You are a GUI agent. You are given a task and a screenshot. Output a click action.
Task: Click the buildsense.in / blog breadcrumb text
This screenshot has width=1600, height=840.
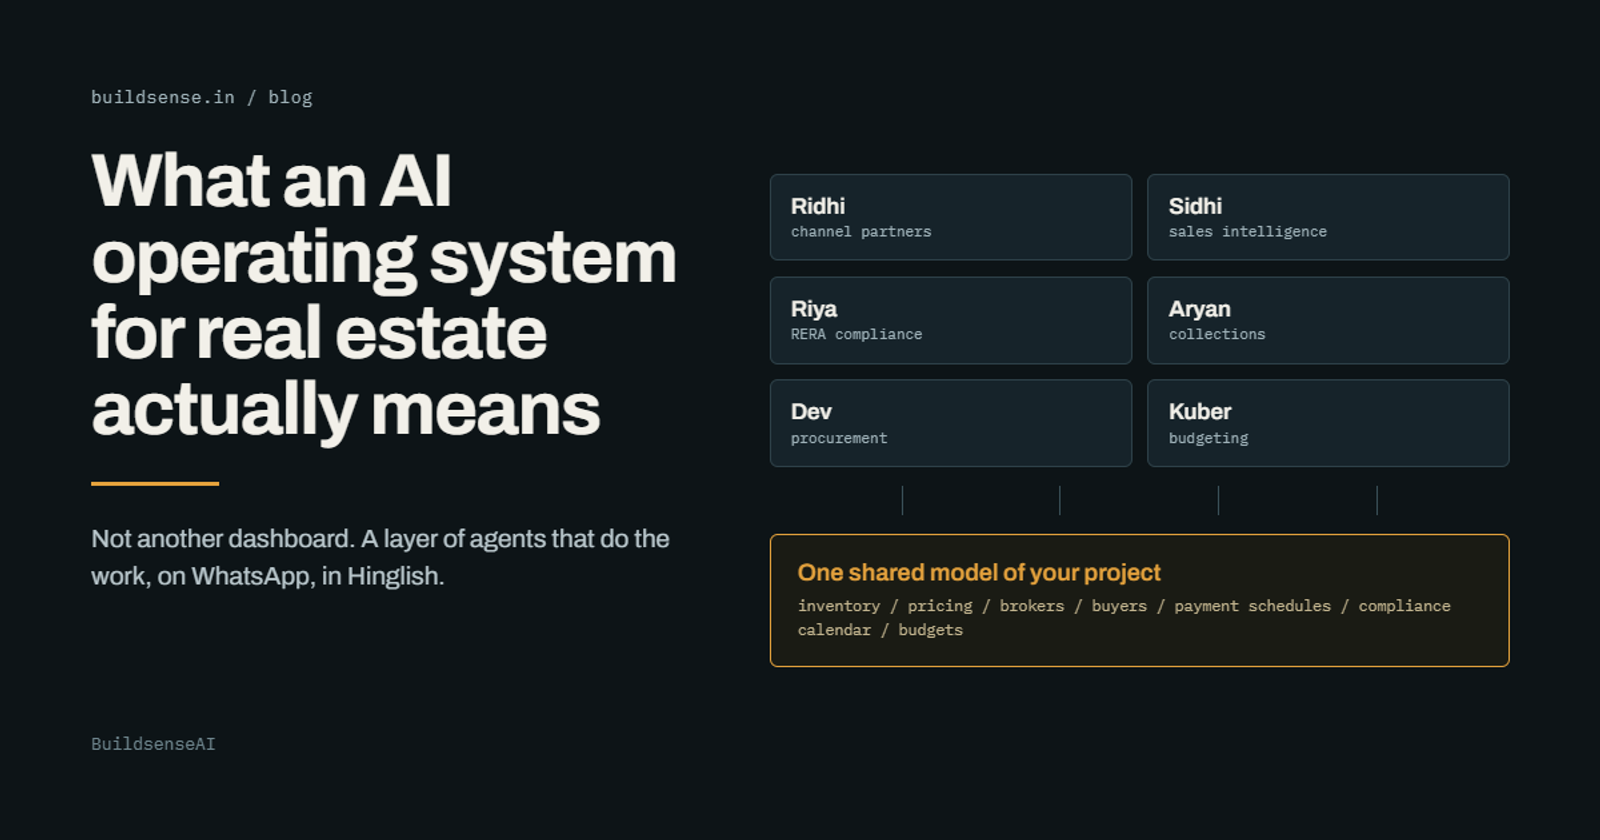coord(201,97)
